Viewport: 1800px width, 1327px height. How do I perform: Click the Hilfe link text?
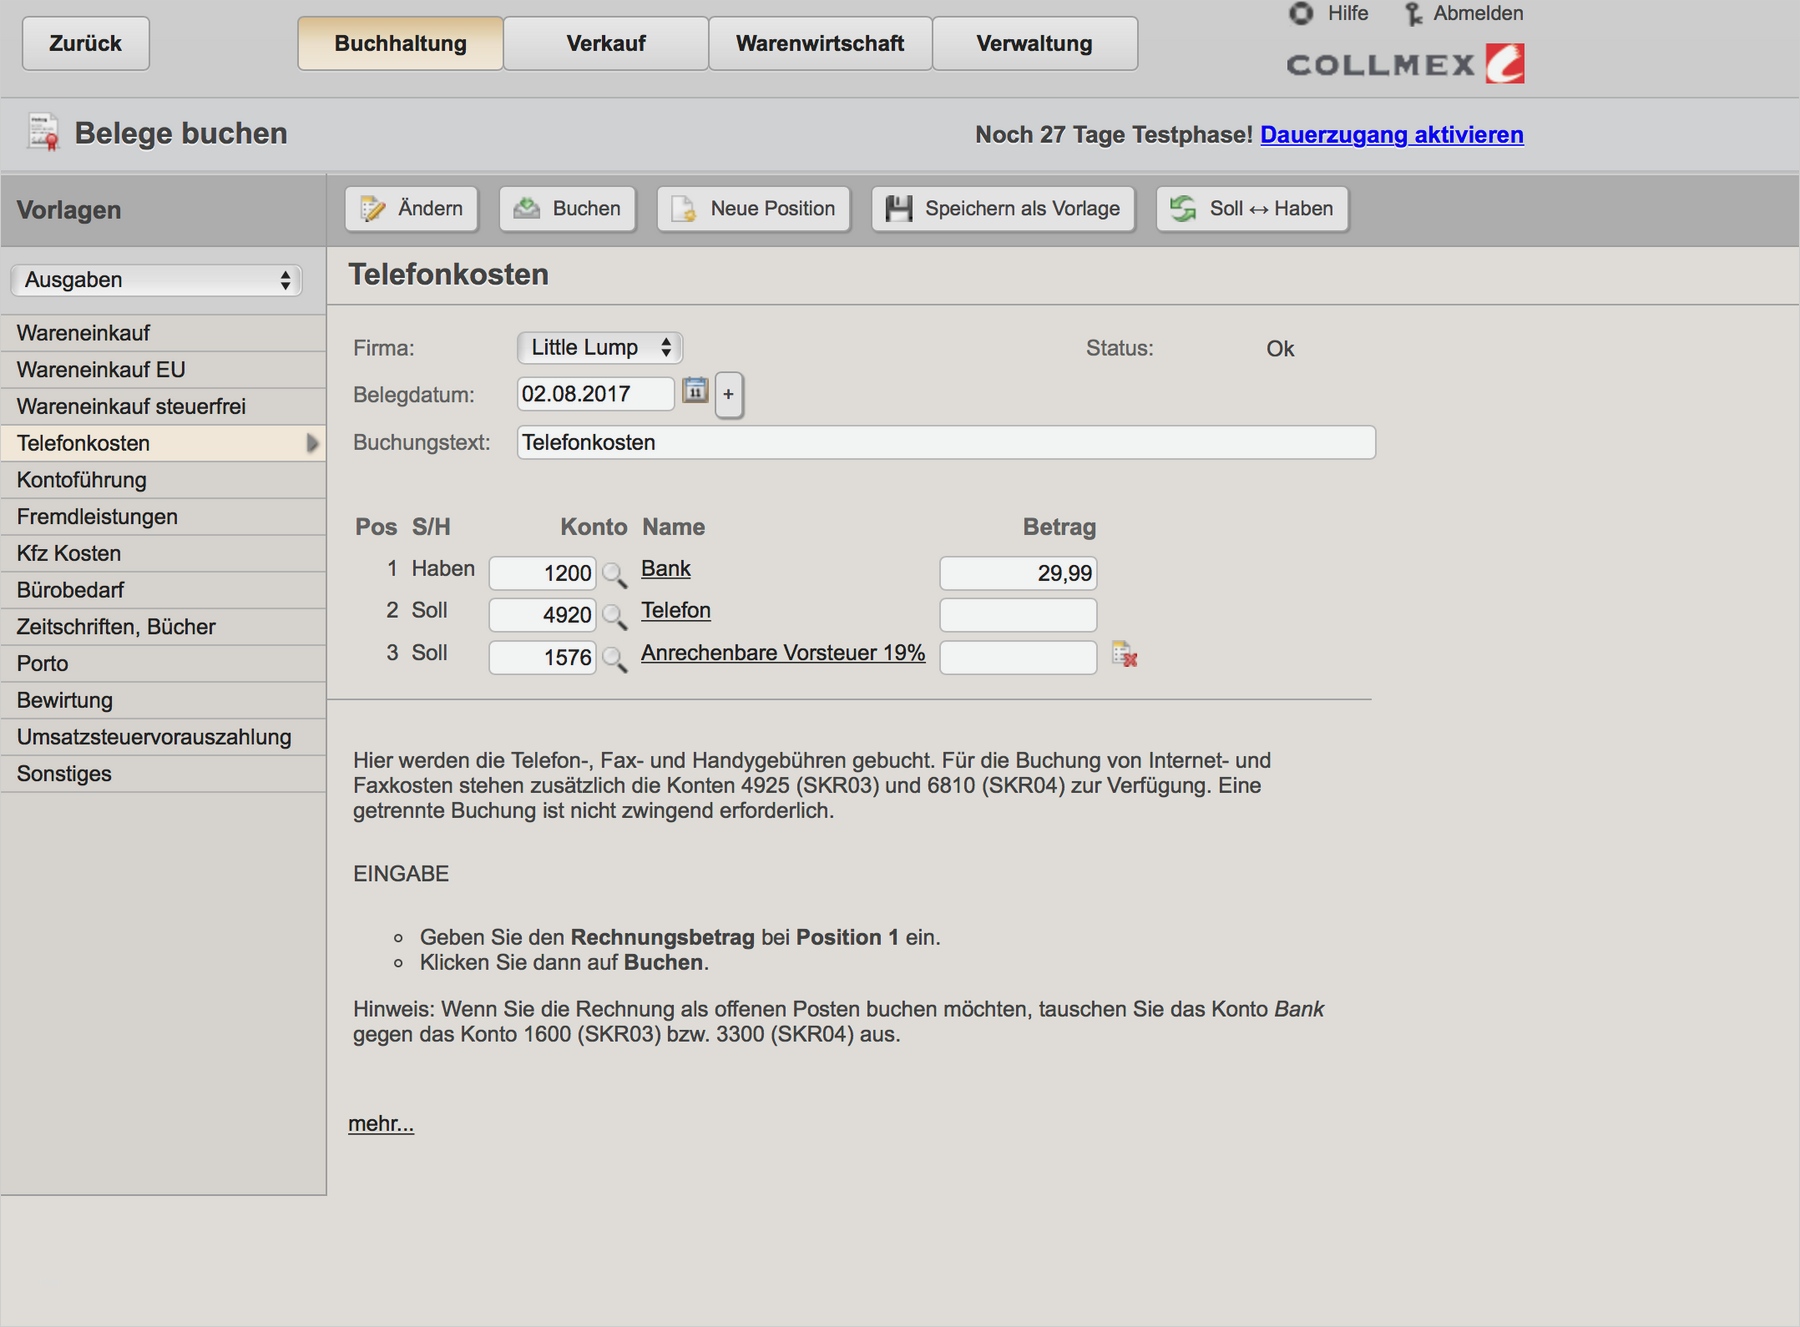[x=1348, y=13]
